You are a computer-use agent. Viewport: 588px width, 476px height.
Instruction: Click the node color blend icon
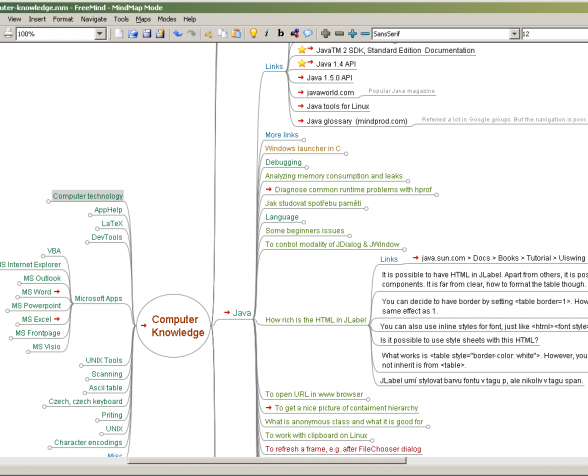tap(295, 33)
